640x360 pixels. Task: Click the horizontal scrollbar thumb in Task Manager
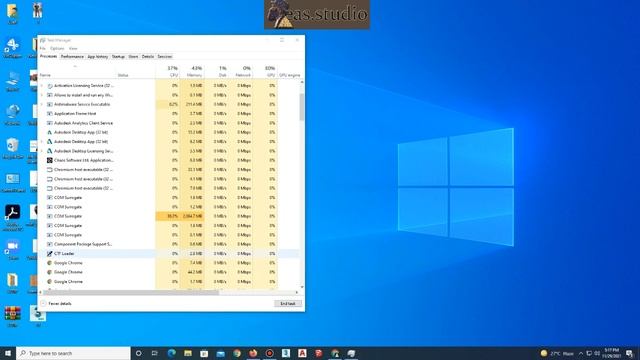pyautogui.click(x=131, y=292)
